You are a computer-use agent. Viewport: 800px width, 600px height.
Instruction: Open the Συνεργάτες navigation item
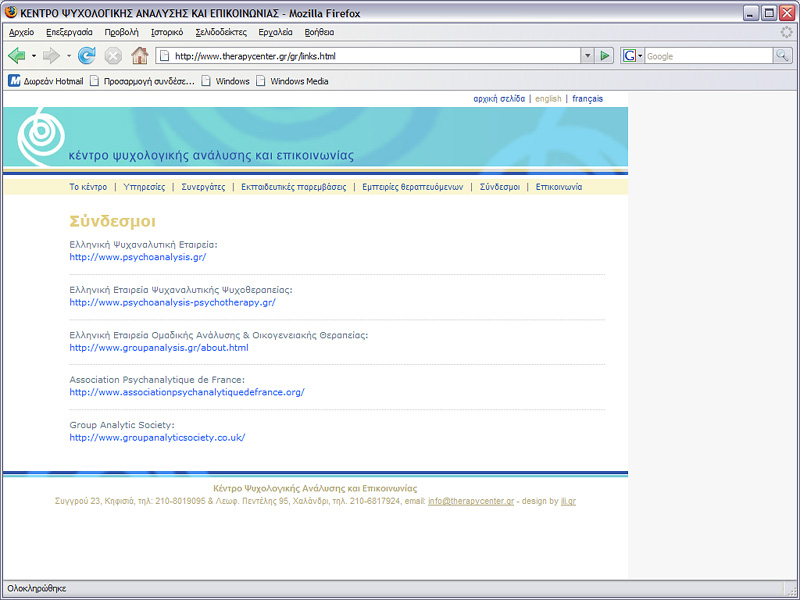pos(203,187)
